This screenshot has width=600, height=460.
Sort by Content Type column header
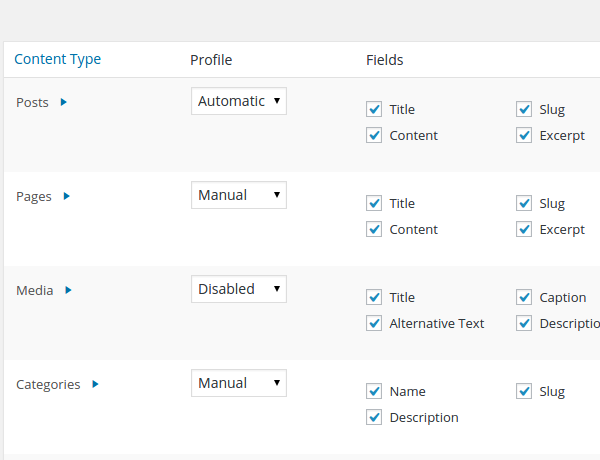point(58,59)
